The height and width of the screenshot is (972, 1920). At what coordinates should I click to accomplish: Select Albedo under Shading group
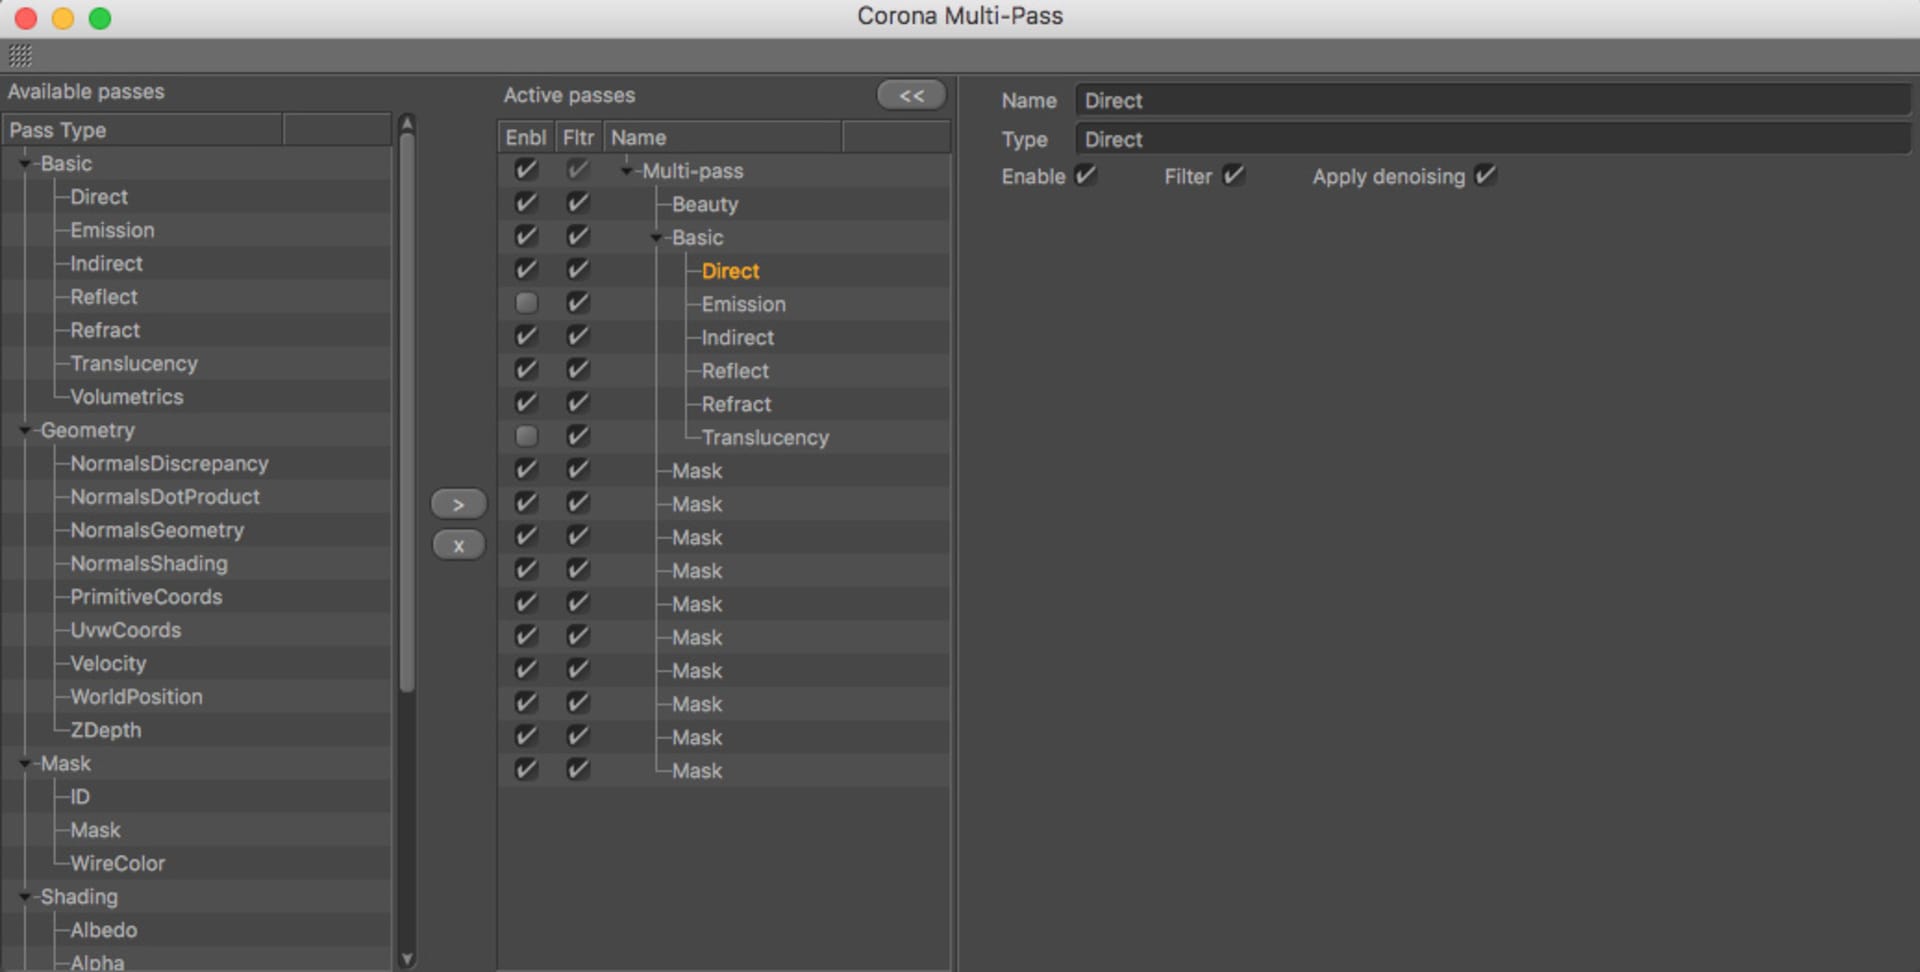pos(104,930)
